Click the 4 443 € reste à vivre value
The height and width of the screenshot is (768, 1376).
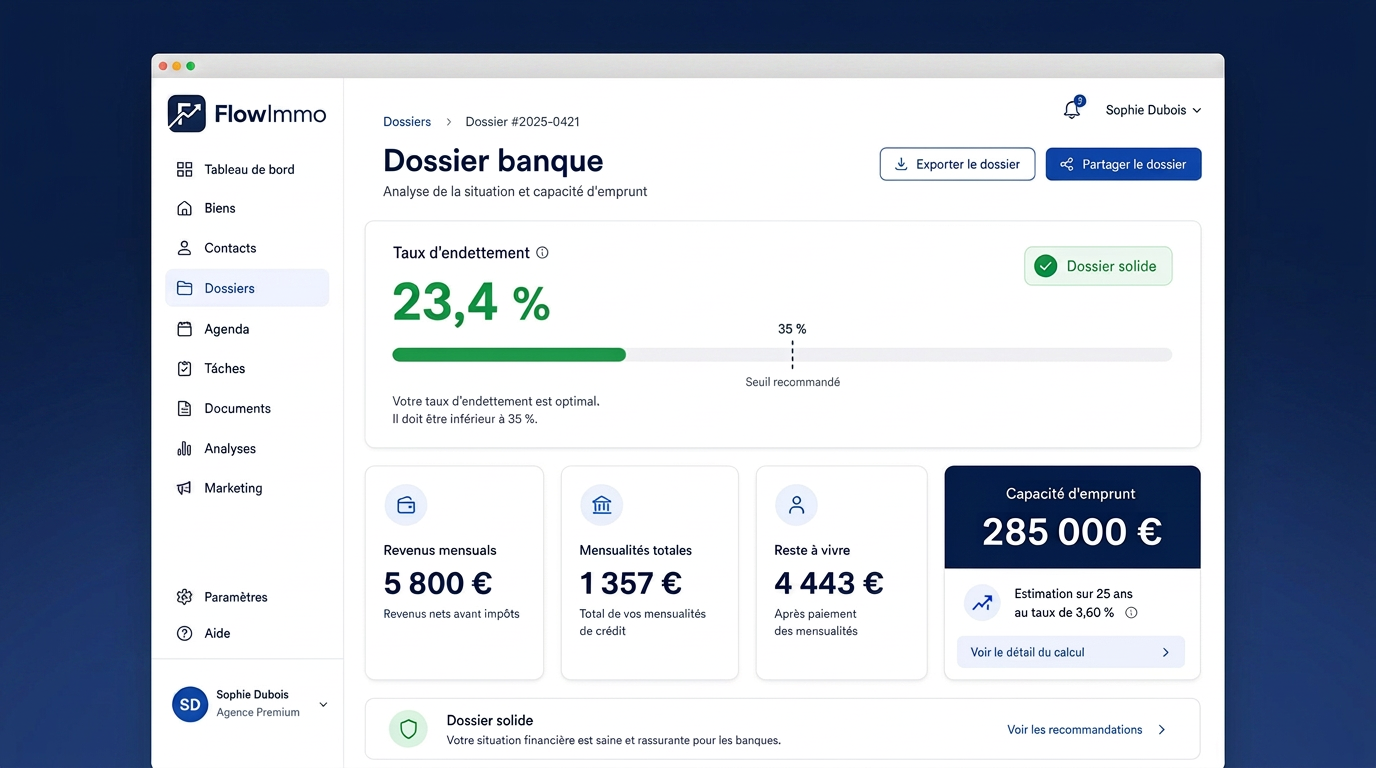click(829, 583)
